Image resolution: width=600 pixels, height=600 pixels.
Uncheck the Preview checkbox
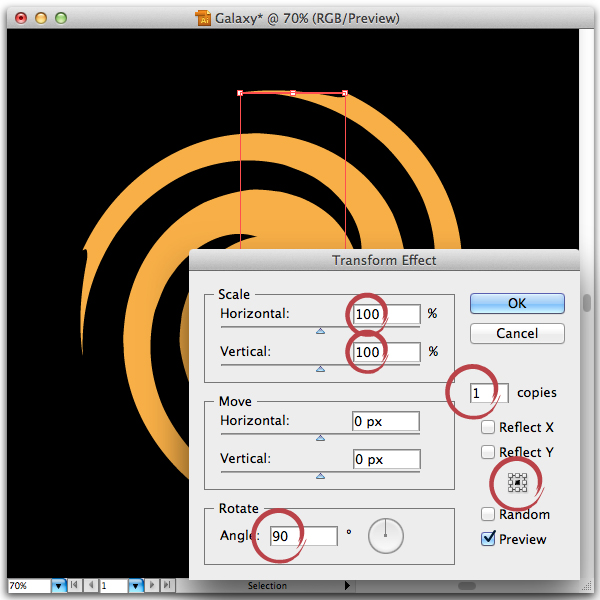488,539
